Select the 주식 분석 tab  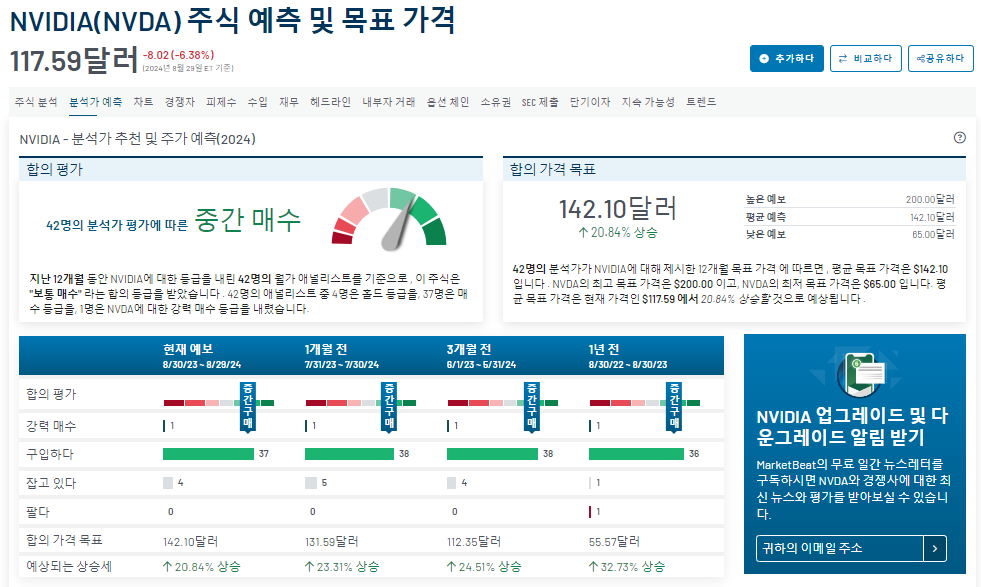tap(35, 101)
